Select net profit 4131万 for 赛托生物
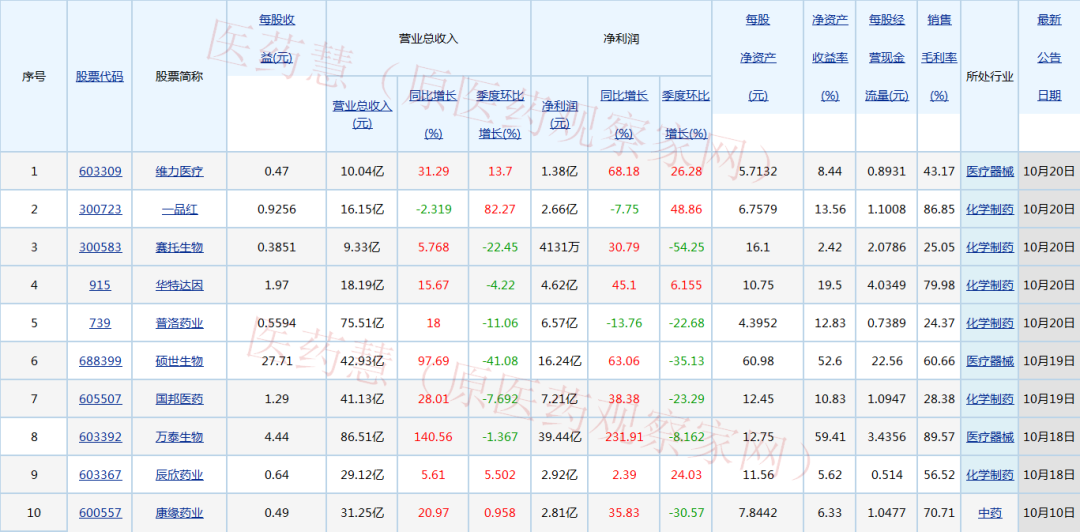1080x532 pixels. pos(559,247)
